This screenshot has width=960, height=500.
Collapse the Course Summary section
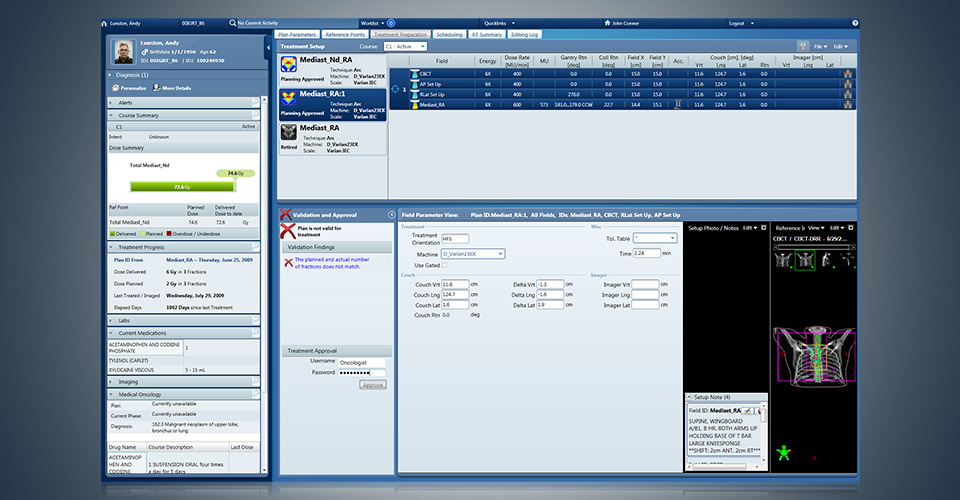111,115
